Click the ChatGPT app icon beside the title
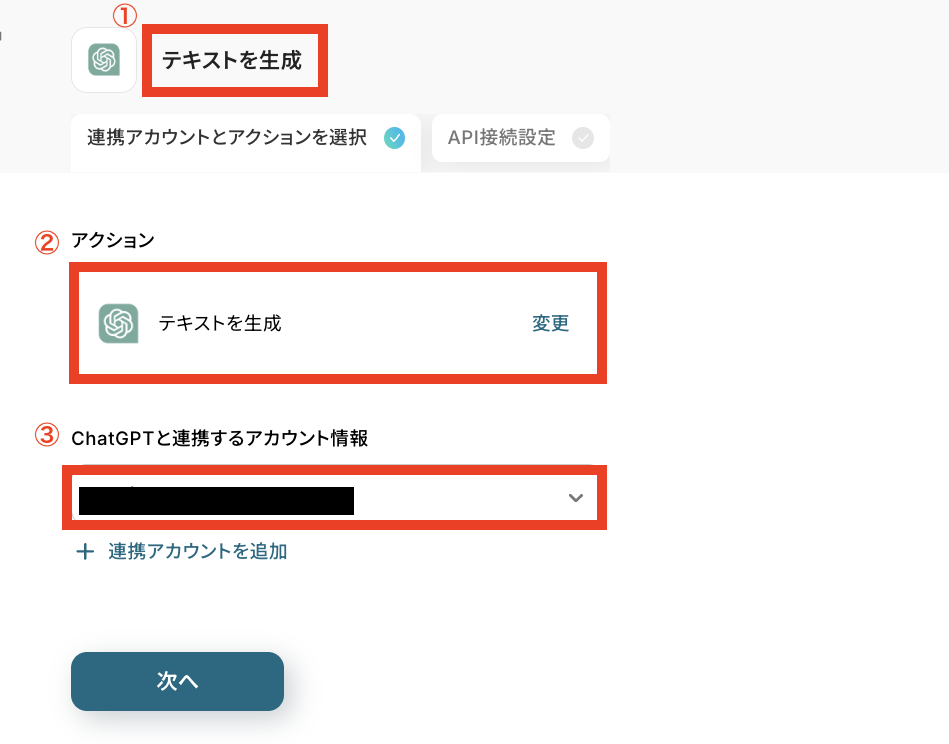 [x=104, y=60]
